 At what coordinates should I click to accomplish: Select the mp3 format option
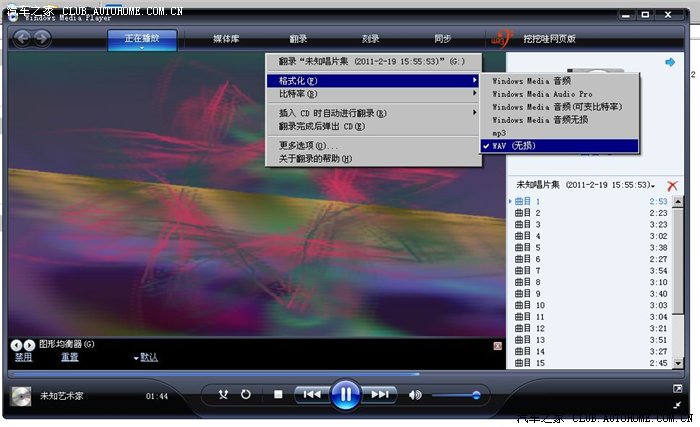click(499, 133)
